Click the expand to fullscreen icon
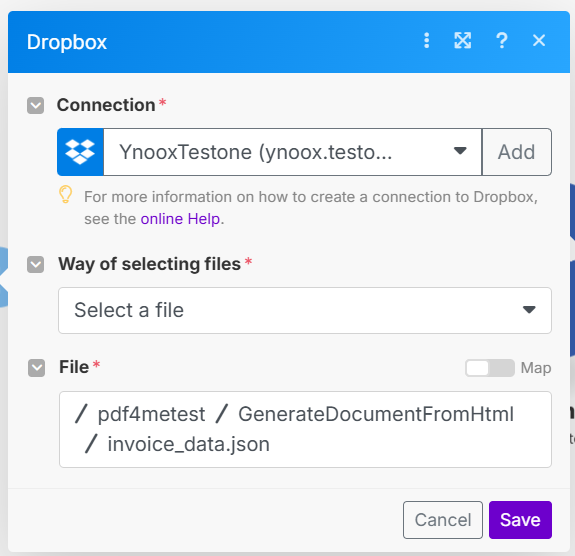The height and width of the screenshot is (556, 575). (463, 40)
